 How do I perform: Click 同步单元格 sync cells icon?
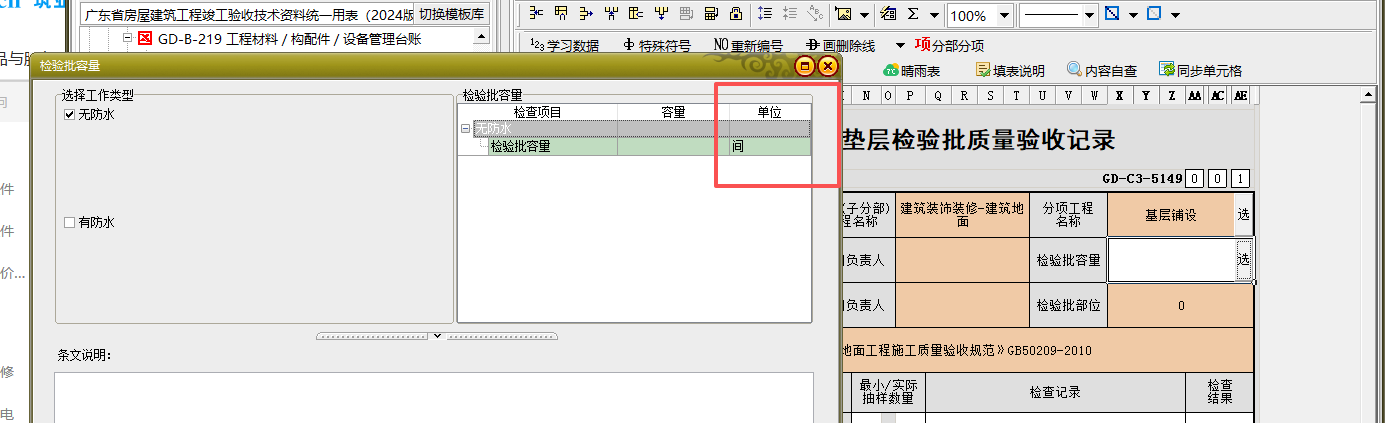1200,70
